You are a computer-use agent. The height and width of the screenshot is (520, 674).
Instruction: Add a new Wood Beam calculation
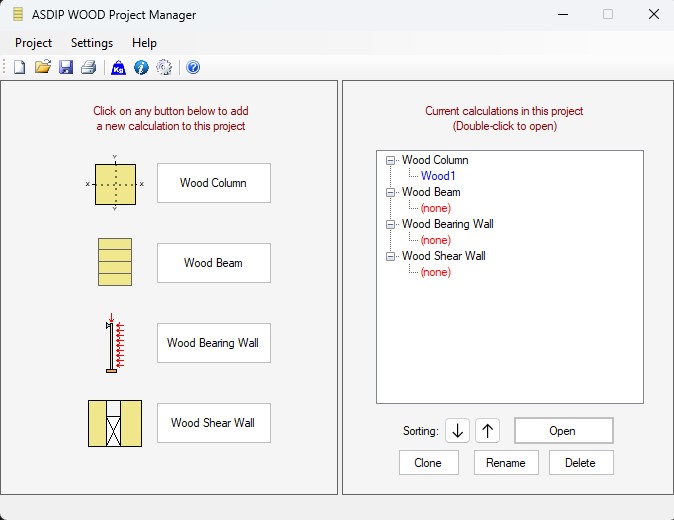click(214, 263)
